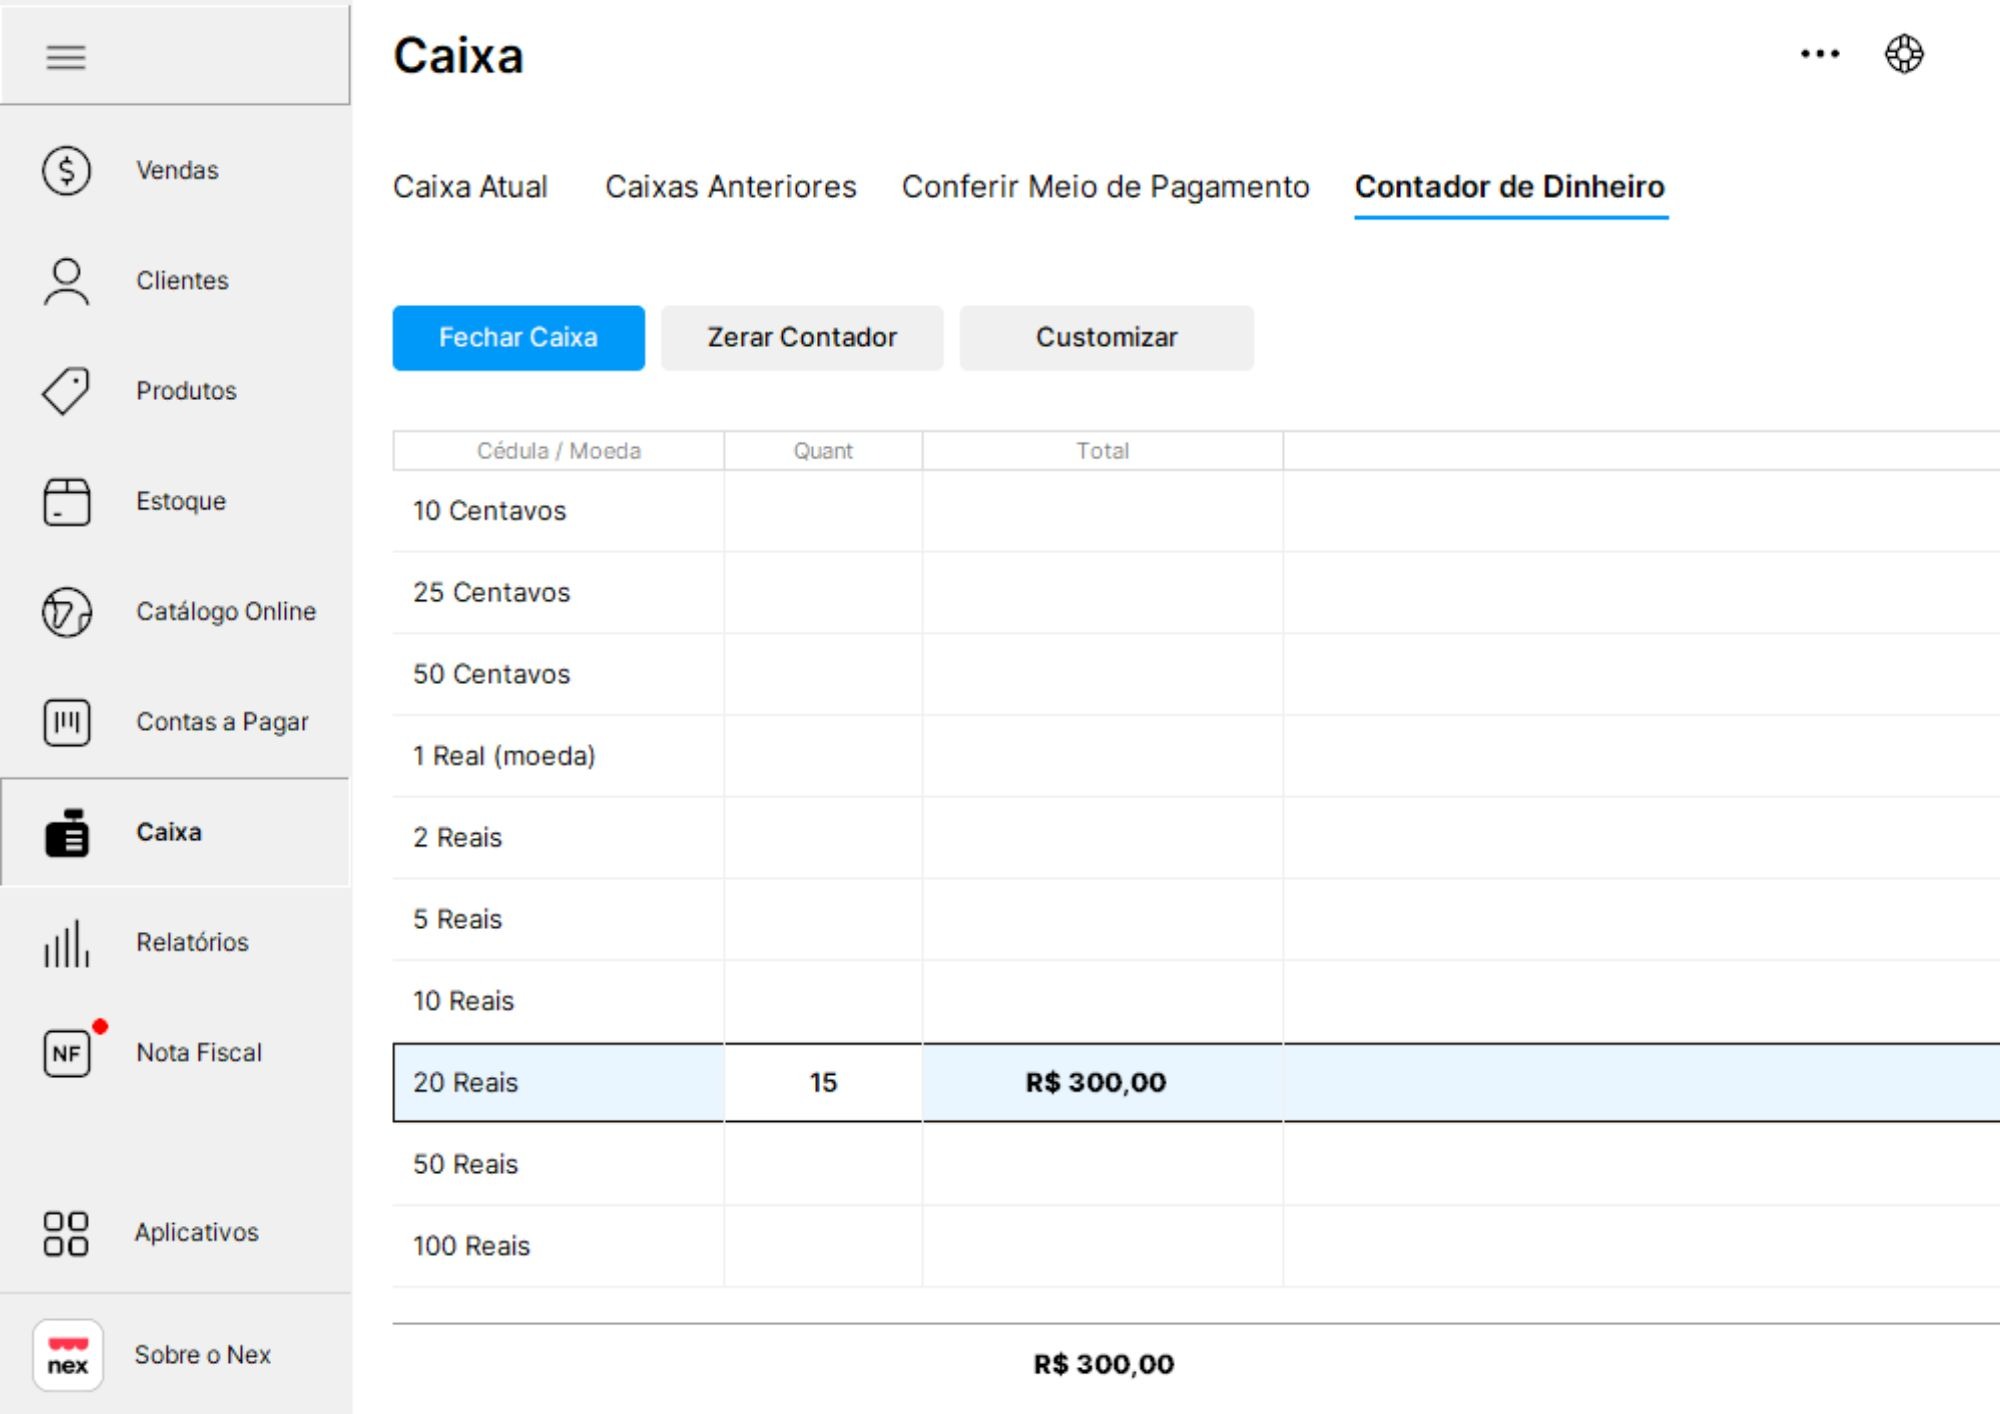Toggle the hamburger menu icon
This screenshot has height=1414, width=2000.
[66, 57]
